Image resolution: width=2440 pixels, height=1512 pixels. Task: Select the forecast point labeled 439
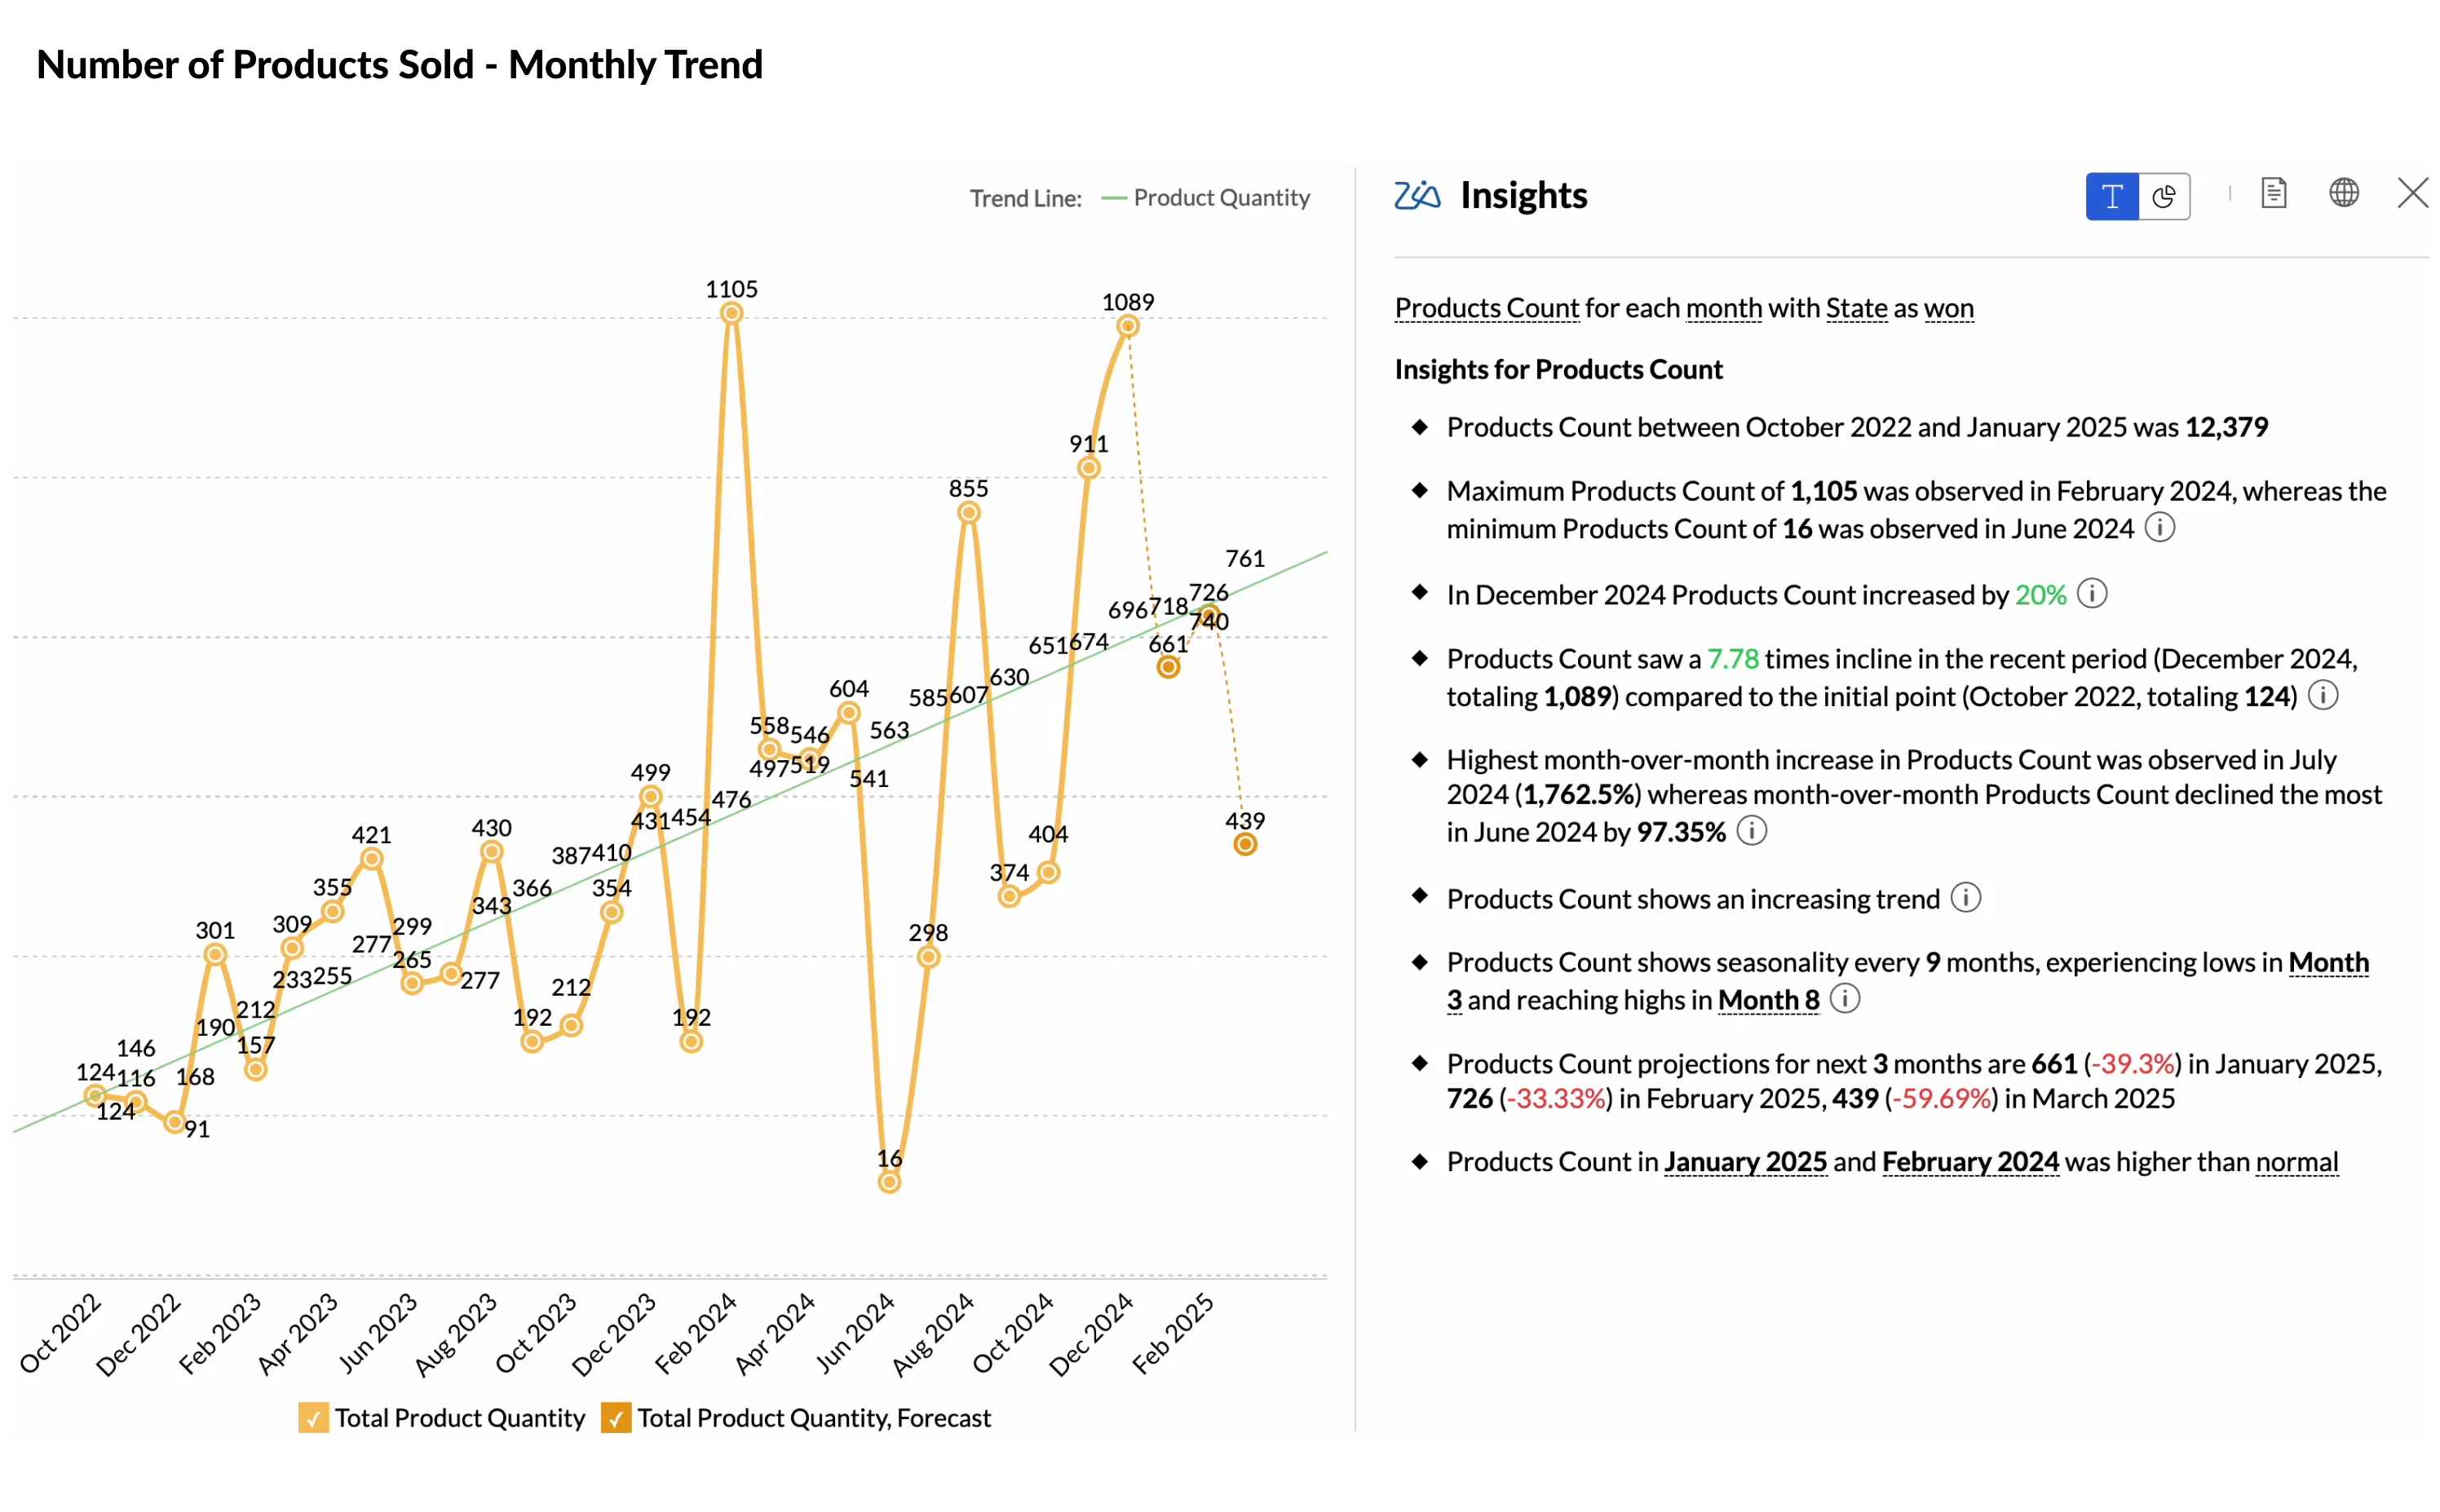click(x=1244, y=845)
